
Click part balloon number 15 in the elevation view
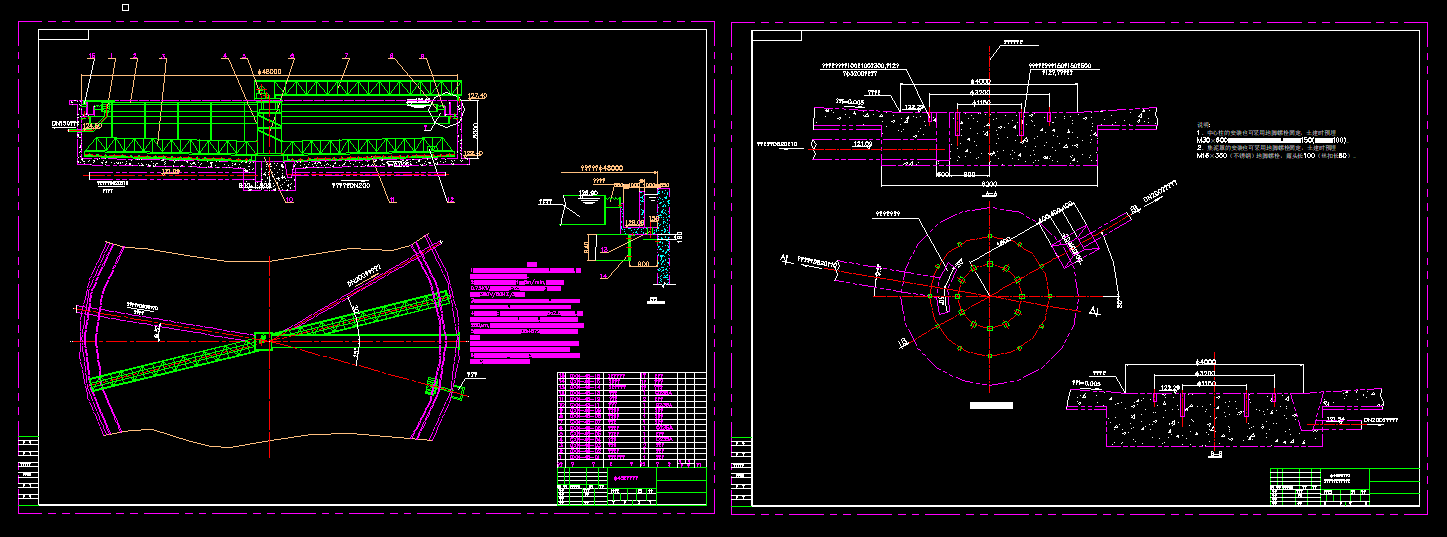tap(92, 56)
